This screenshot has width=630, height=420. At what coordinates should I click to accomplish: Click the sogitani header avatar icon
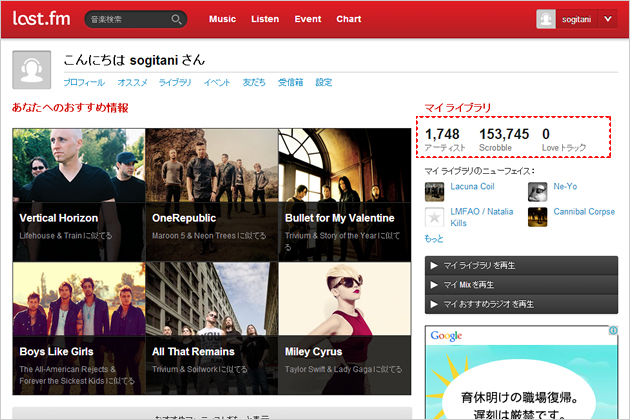546,19
